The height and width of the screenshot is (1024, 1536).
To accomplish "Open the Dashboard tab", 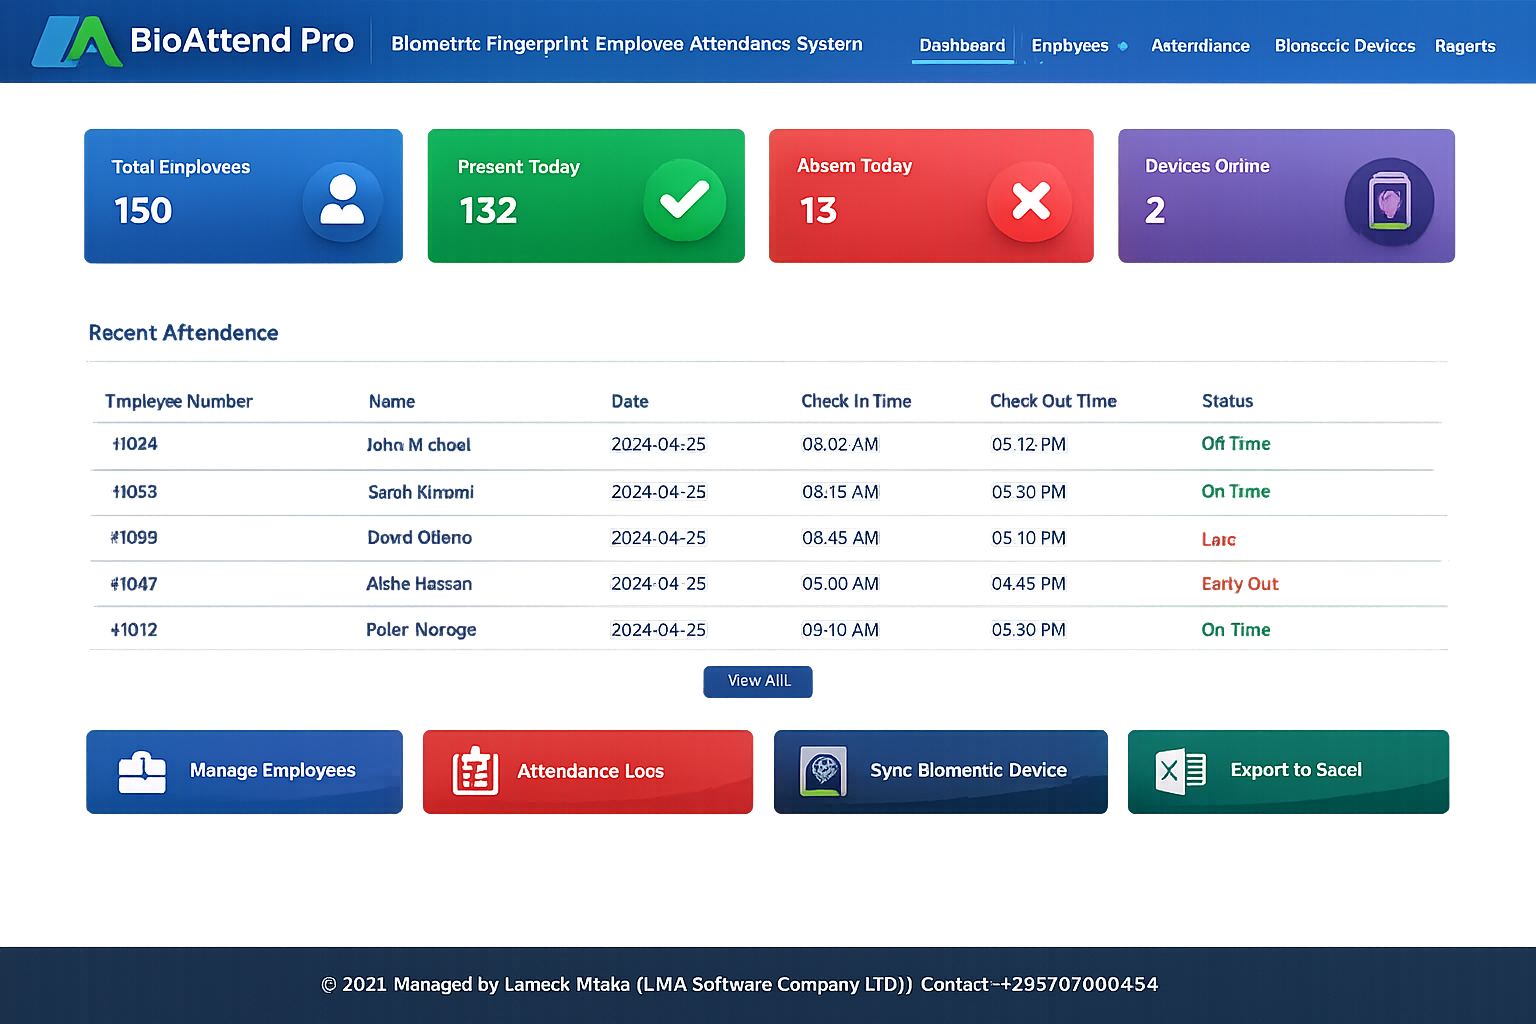I will [x=962, y=46].
